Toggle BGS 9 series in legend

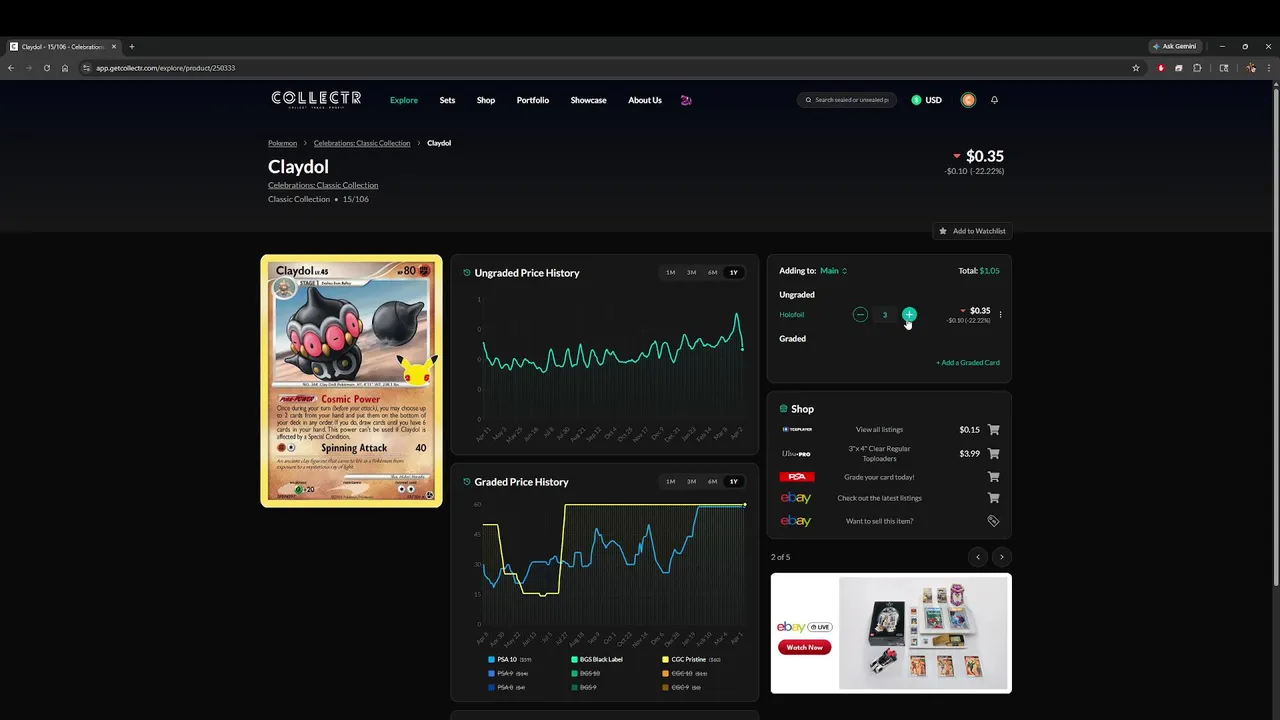tap(584, 688)
